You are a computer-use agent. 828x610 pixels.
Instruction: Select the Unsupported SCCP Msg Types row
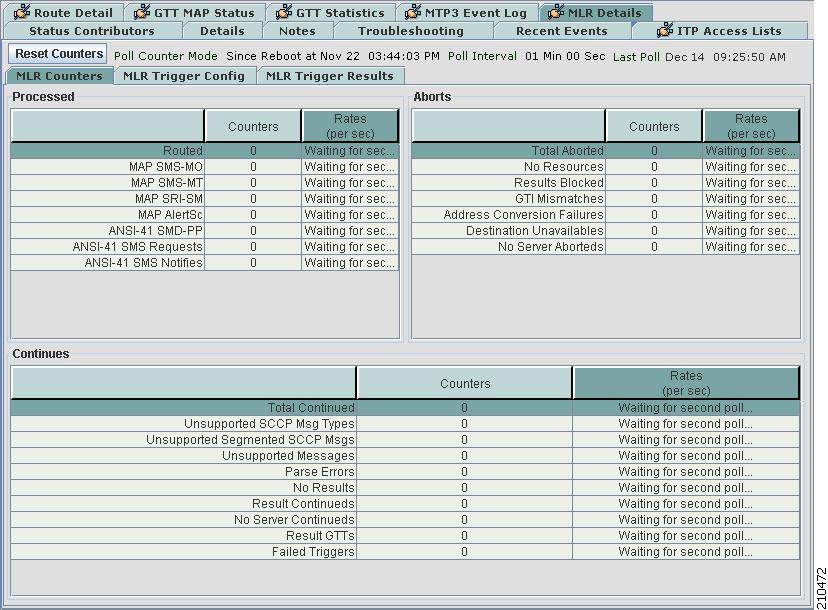405,424
